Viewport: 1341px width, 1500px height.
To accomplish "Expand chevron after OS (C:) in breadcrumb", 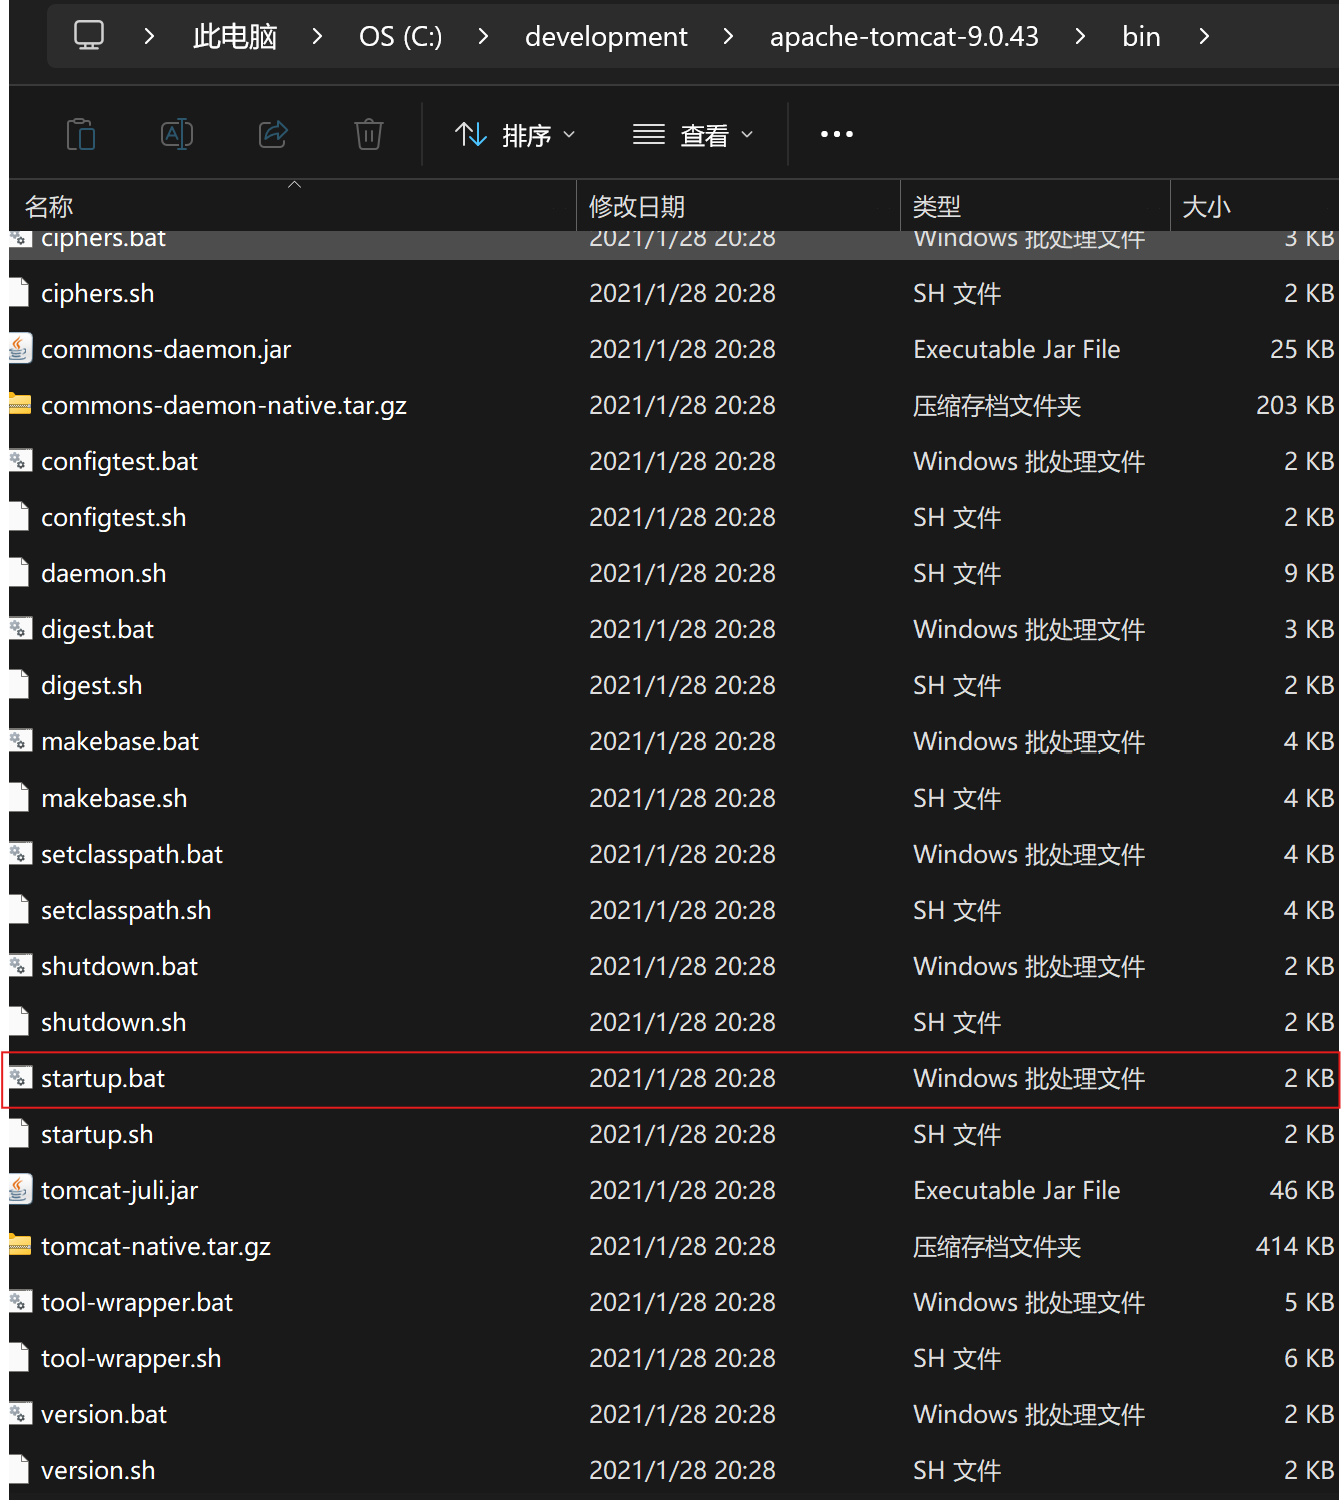I will tap(483, 36).
